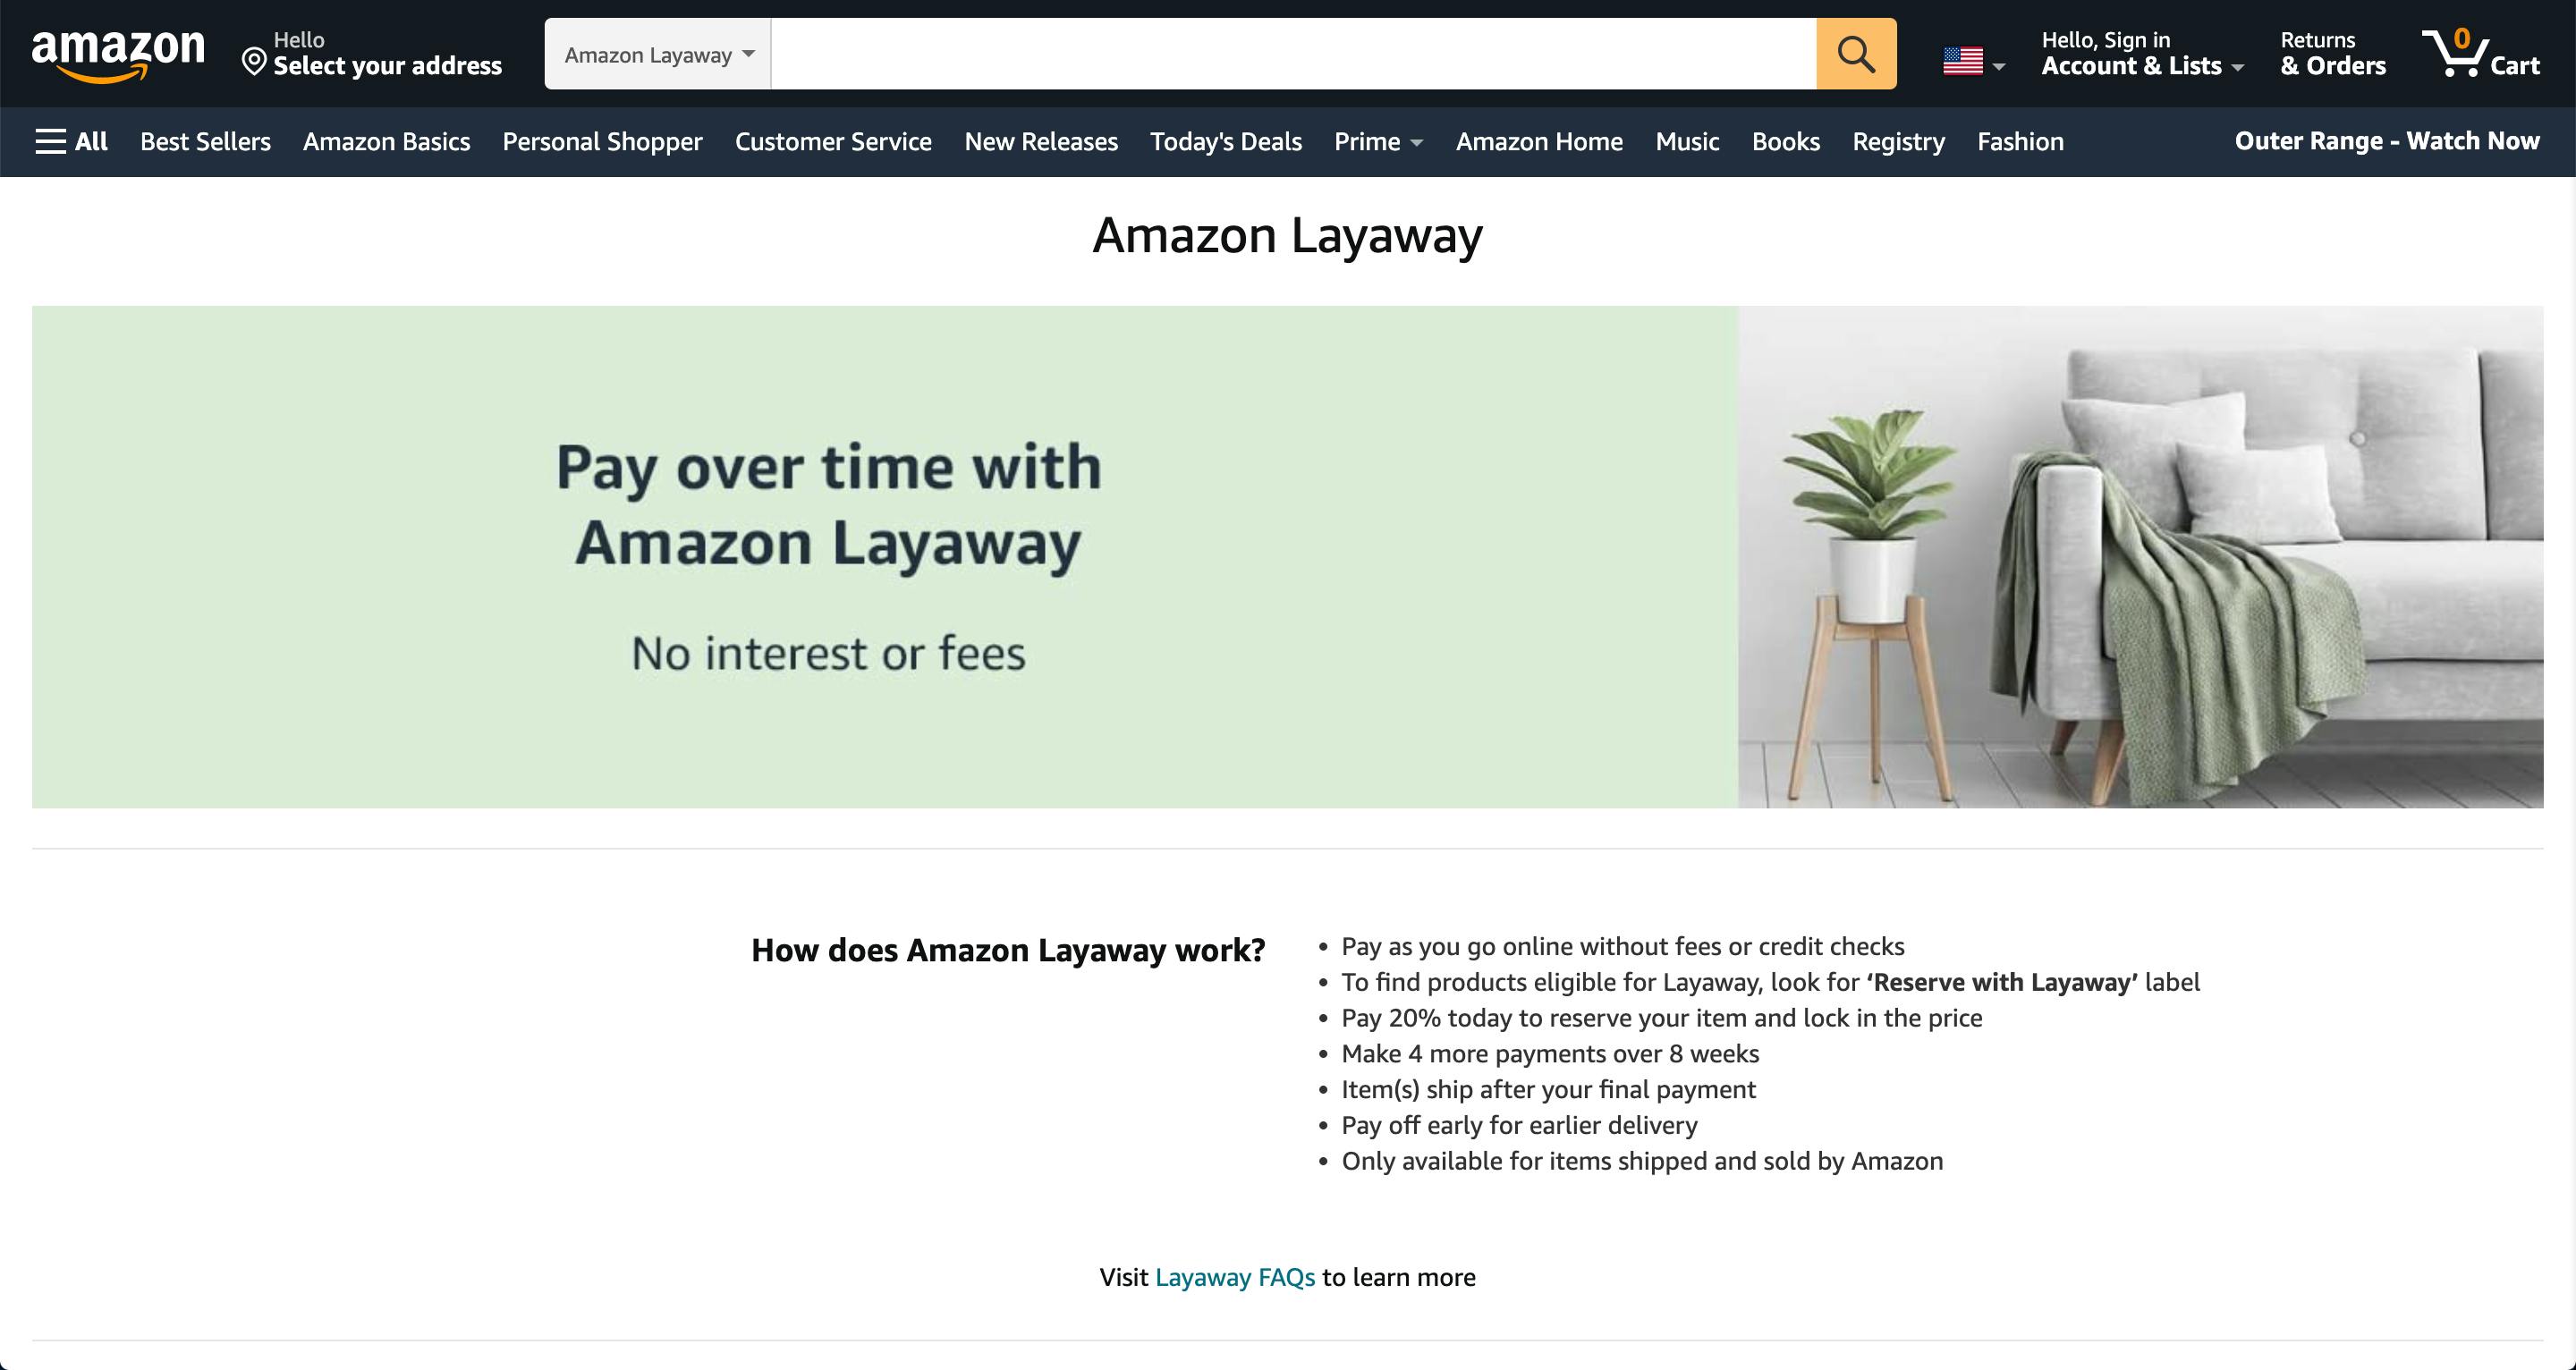The height and width of the screenshot is (1370, 2576).
Task: Open Best Sellers in navigation bar
Action: point(205,142)
